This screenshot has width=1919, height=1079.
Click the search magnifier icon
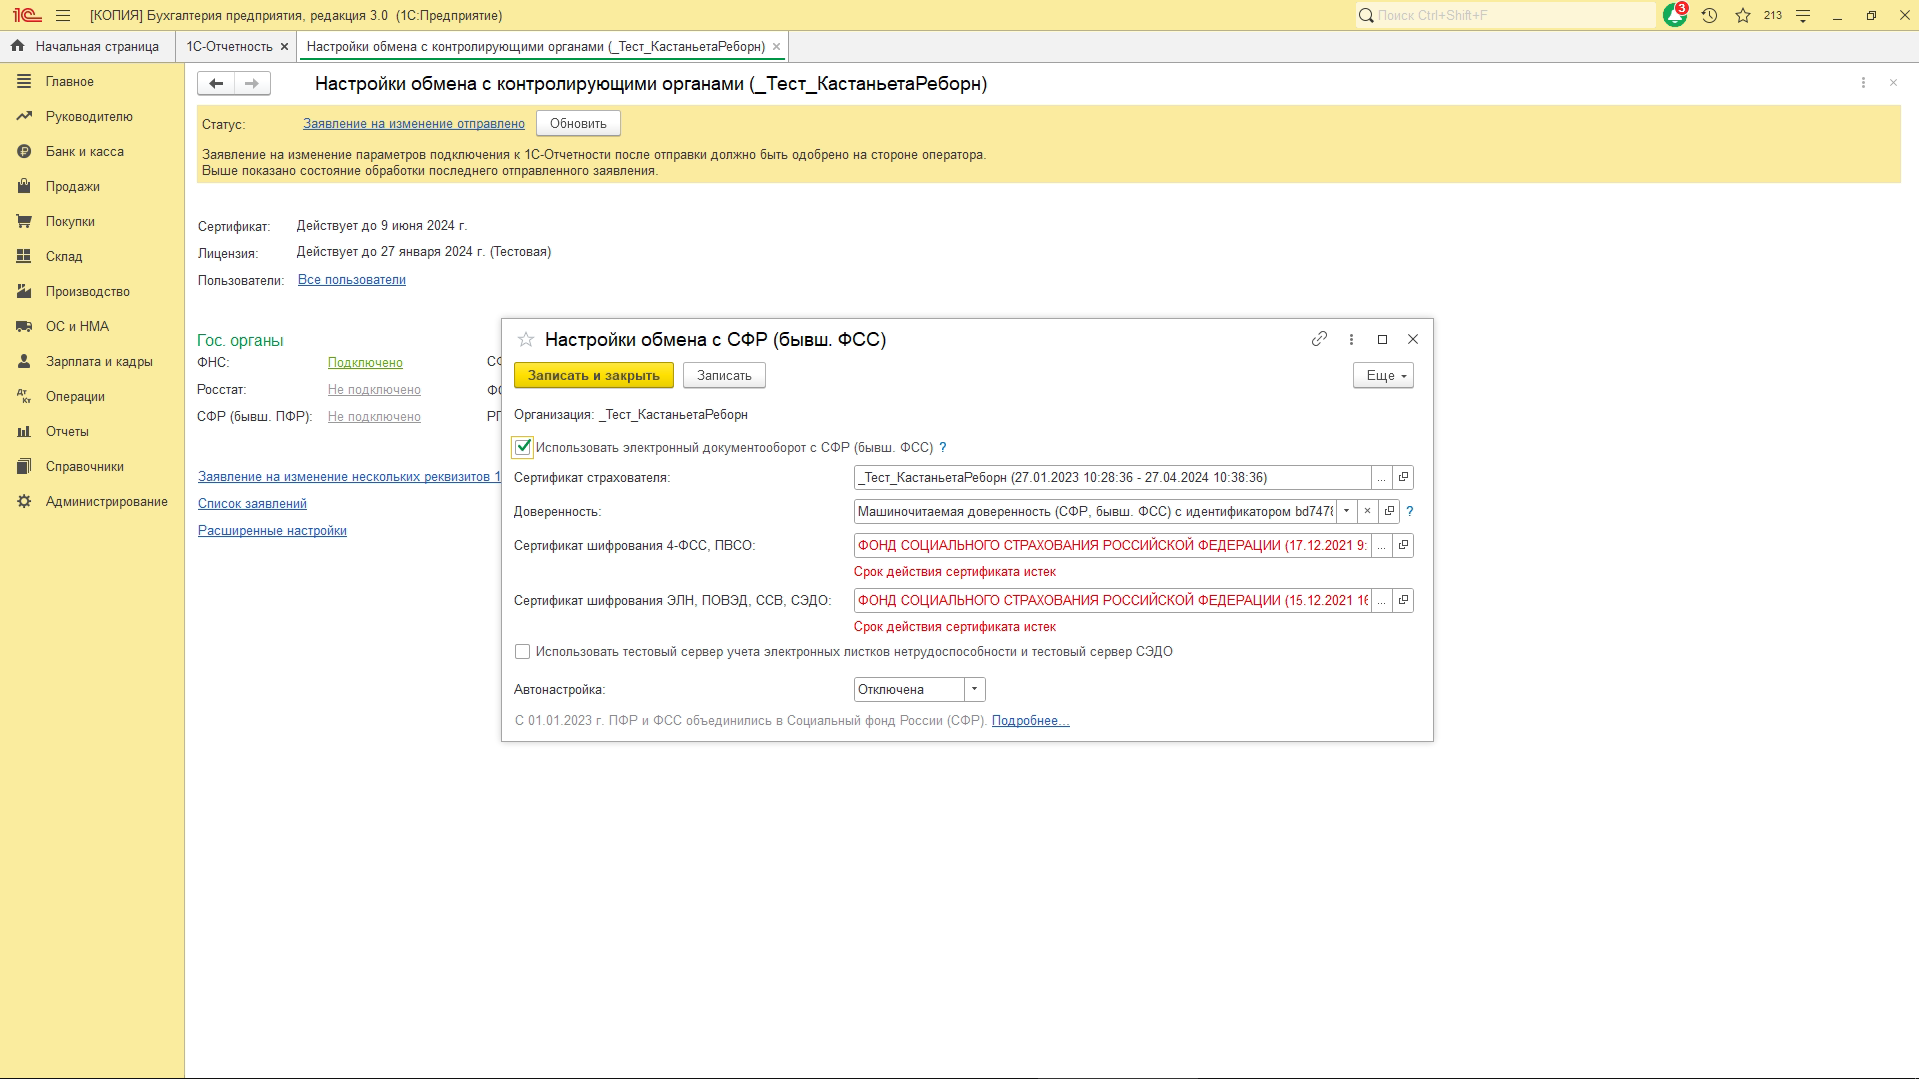pyautogui.click(x=1365, y=16)
